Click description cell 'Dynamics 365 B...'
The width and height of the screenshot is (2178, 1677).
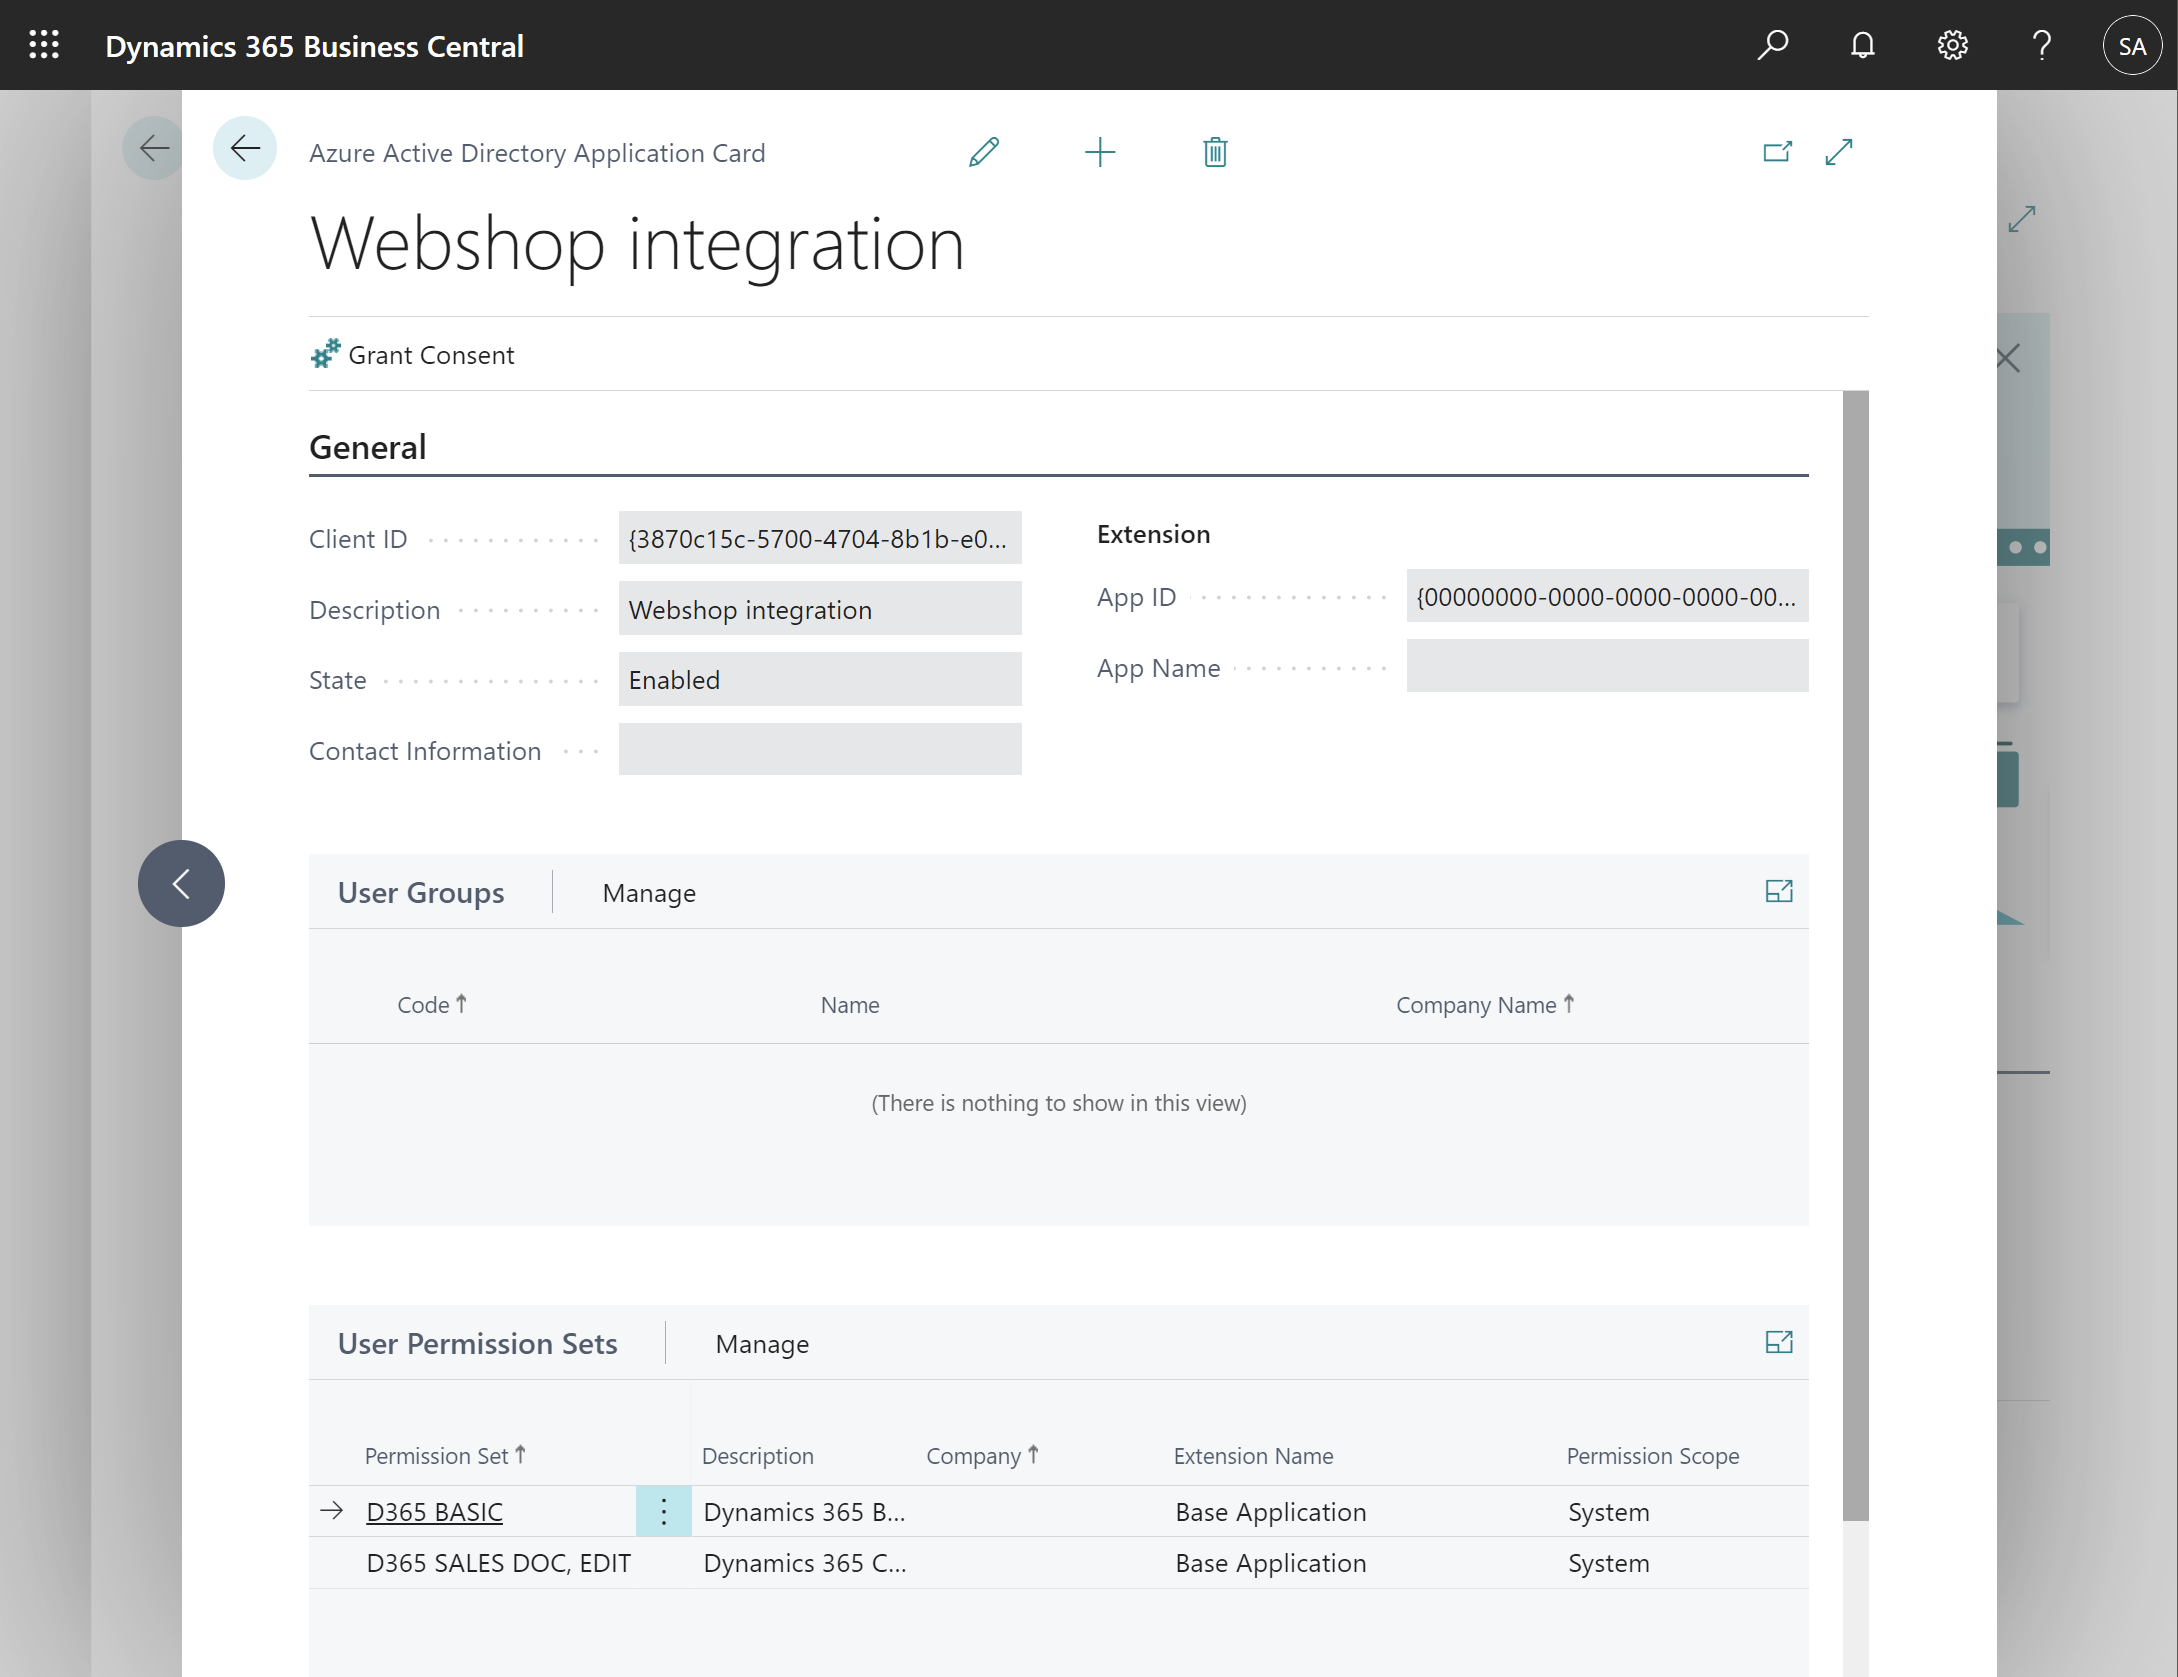pyautogui.click(x=804, y=1512)
